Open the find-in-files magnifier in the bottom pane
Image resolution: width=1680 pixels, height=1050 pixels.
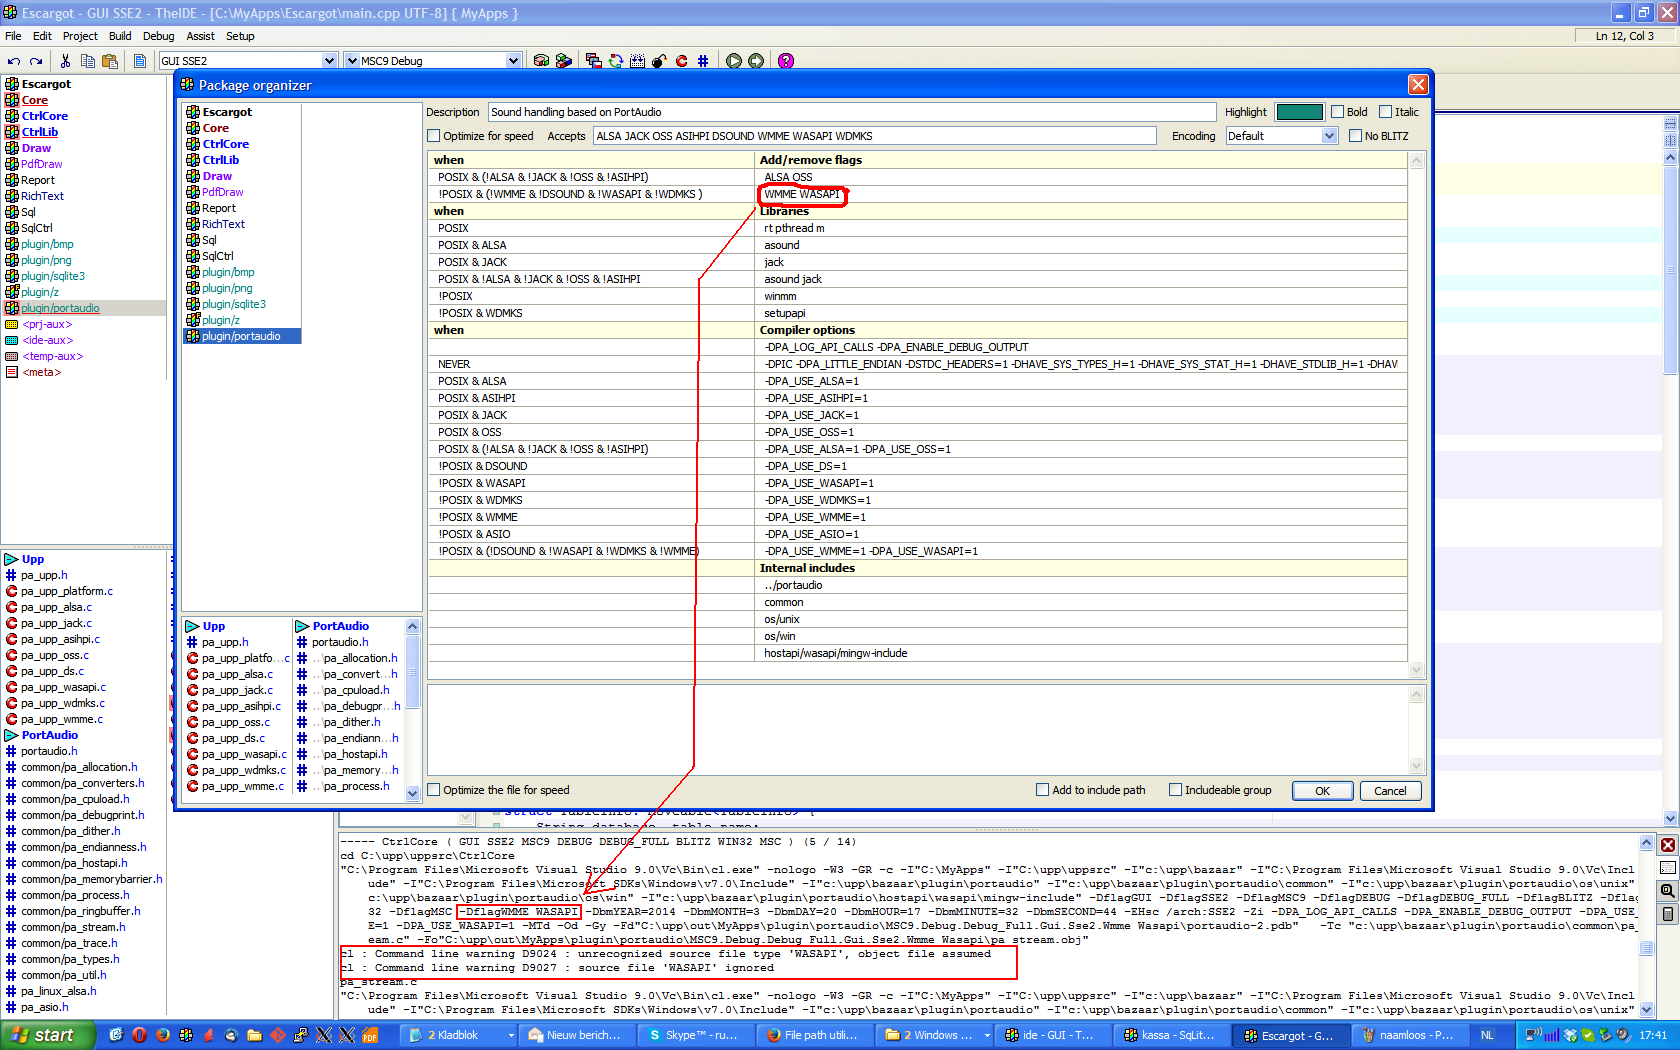point(1668,891)
